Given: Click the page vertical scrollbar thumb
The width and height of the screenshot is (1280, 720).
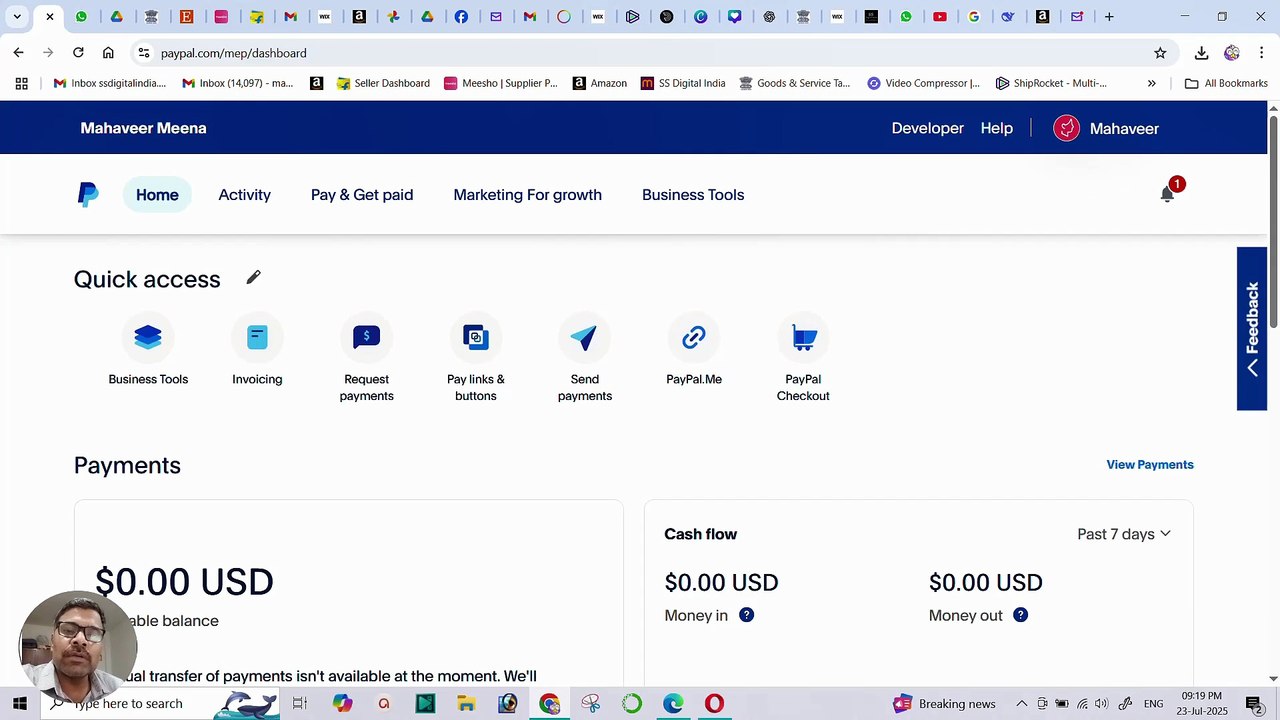Looking at the screenshot, I should click(1273, 220).
